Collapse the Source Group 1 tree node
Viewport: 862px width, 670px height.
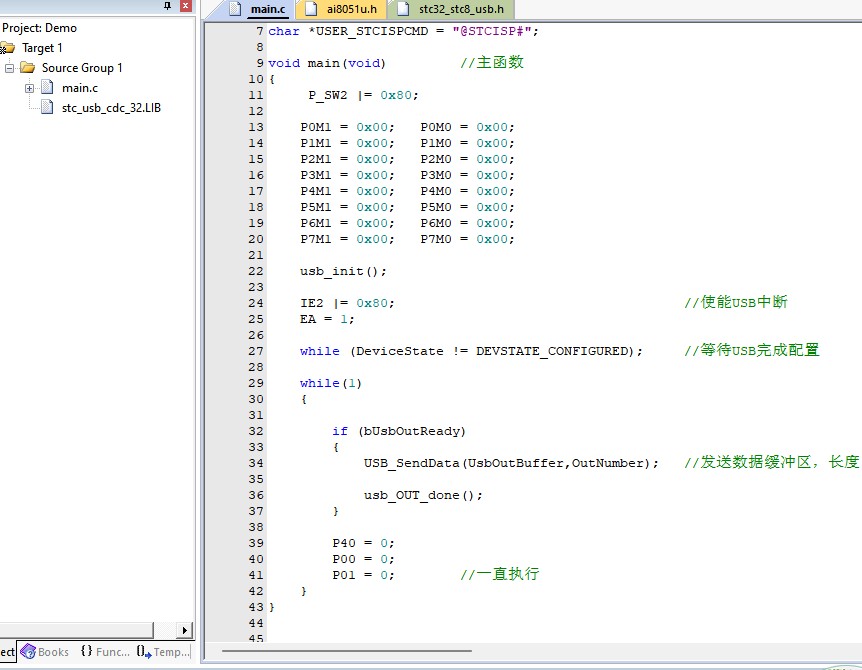point(9,68)
